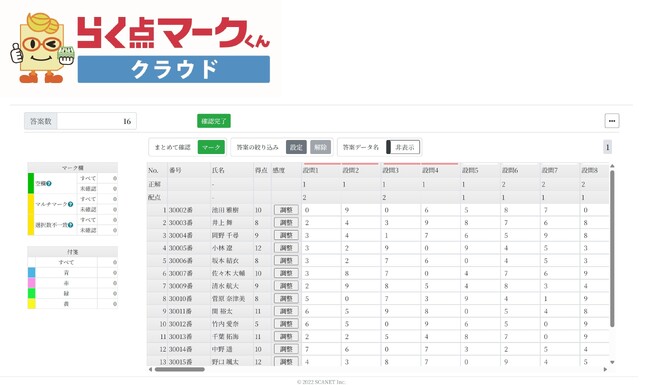Click the マーク欄 panel header

(73, 168)
